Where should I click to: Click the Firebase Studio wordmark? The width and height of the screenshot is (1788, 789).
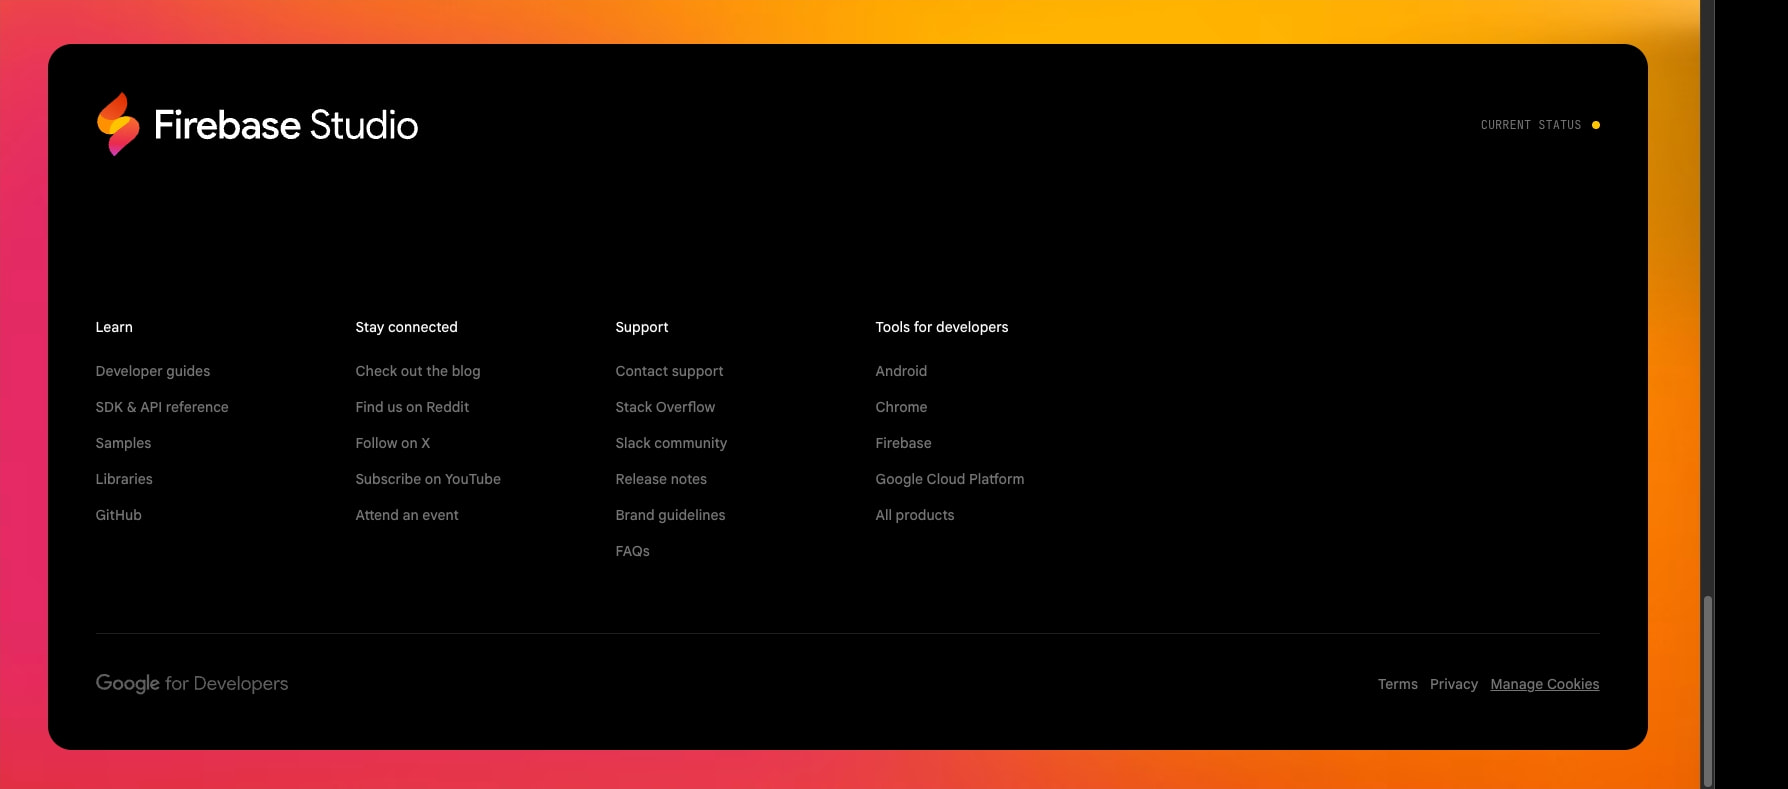click(286, 125)
